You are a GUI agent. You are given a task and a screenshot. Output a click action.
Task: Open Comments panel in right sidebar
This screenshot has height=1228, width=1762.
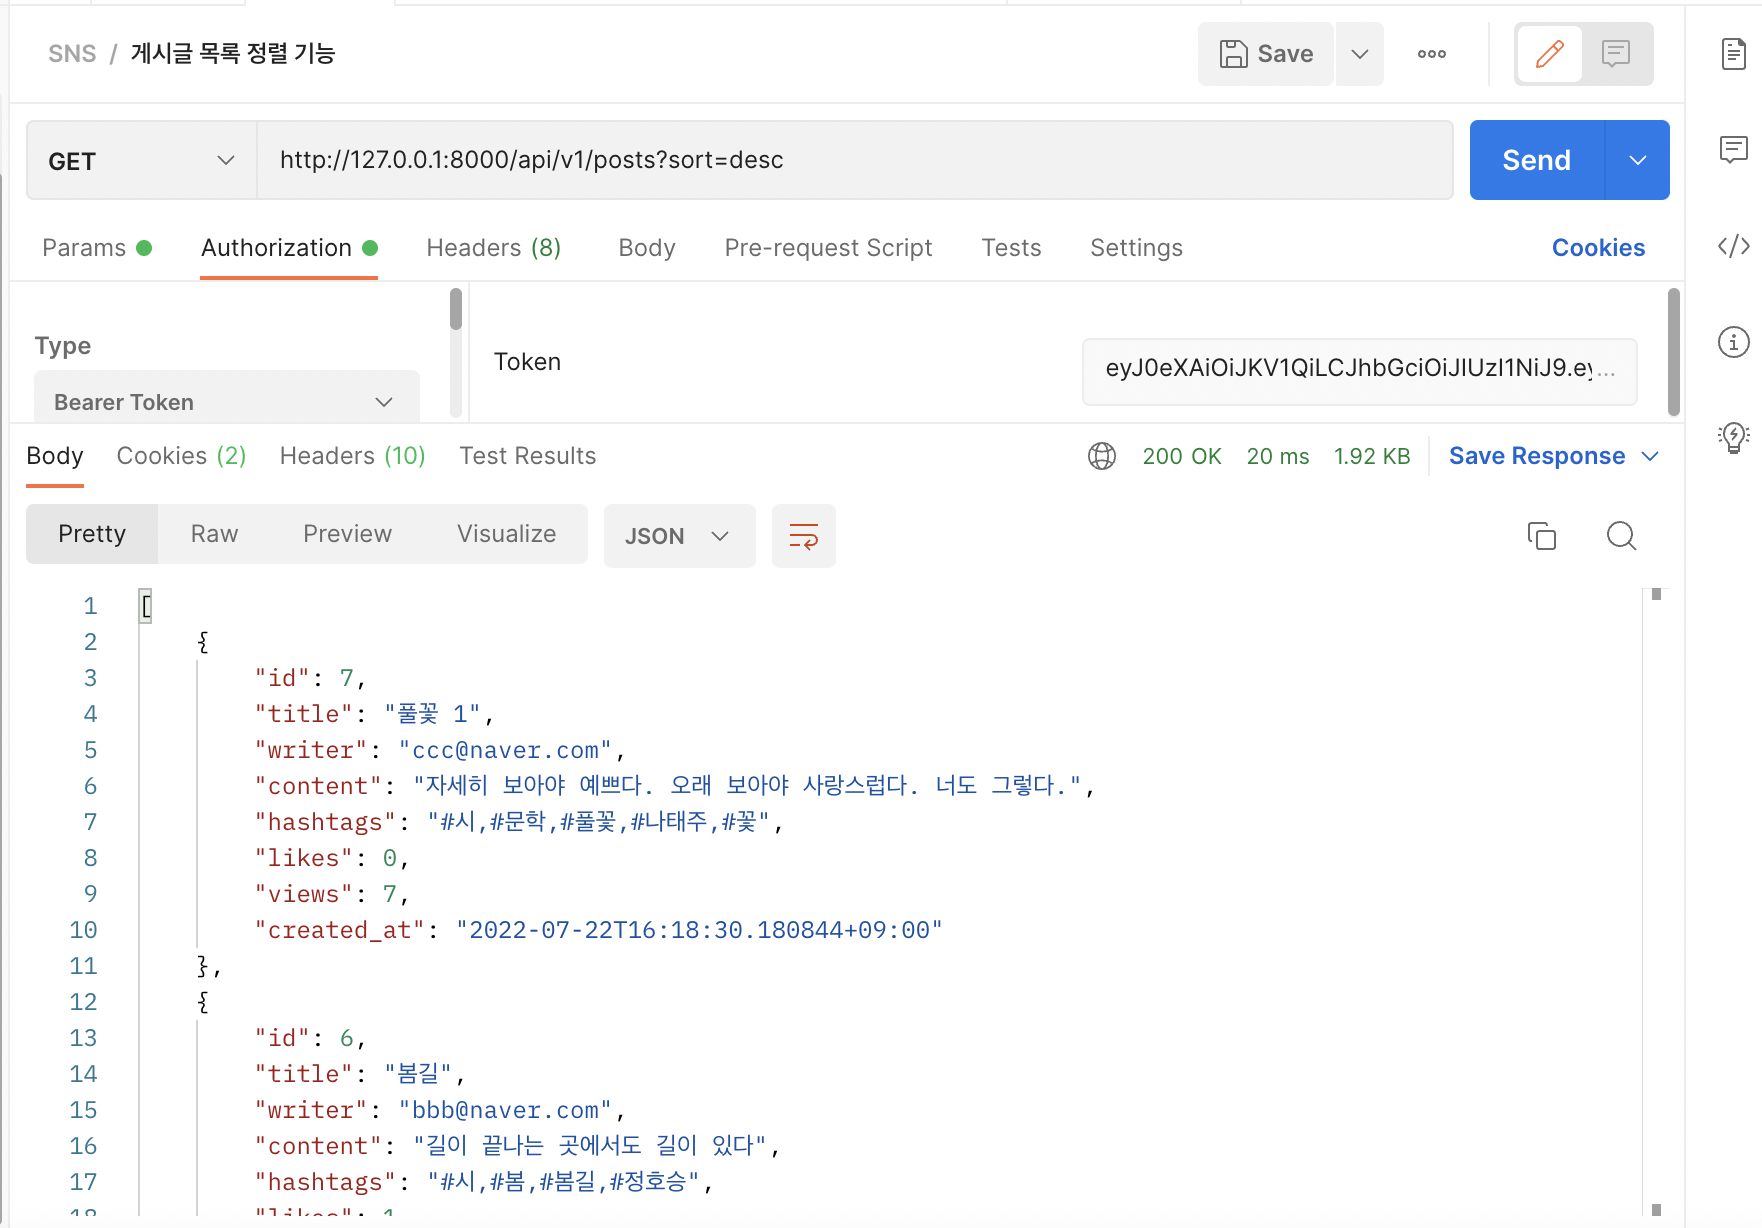(1734, 150)
